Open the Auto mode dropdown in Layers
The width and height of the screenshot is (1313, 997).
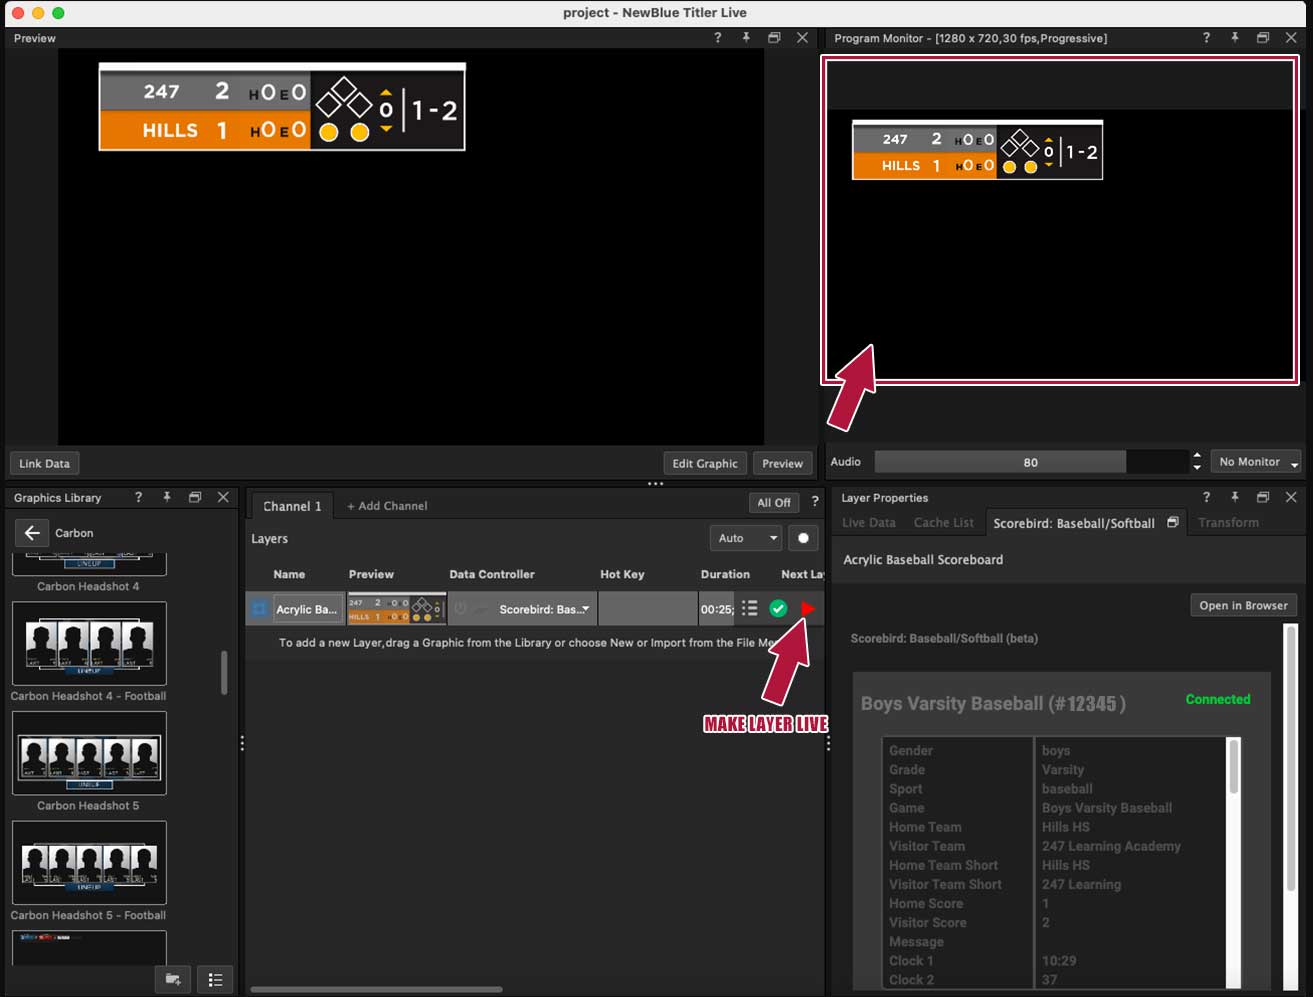pos(745,538)
